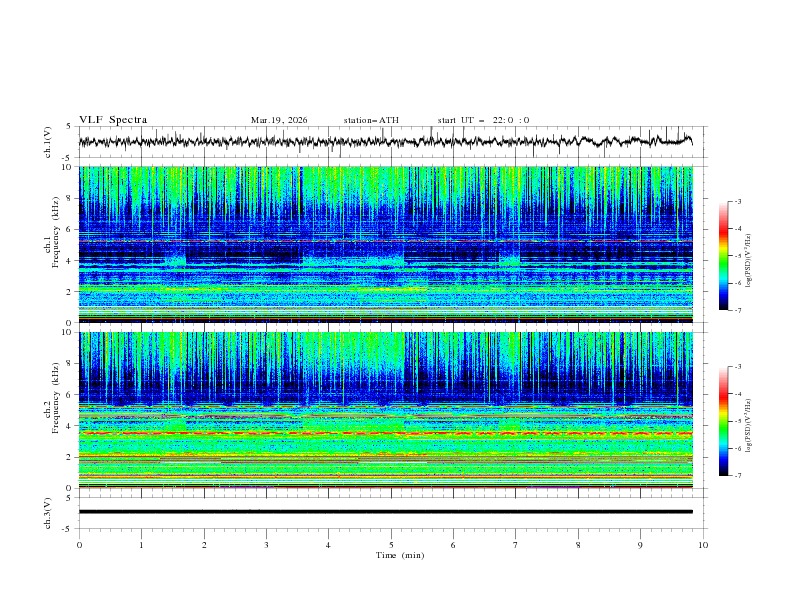Viewport: 792px width, 612px height.
Task: Click the "5" tick on the time axis
Action: [x=391, y=545]
